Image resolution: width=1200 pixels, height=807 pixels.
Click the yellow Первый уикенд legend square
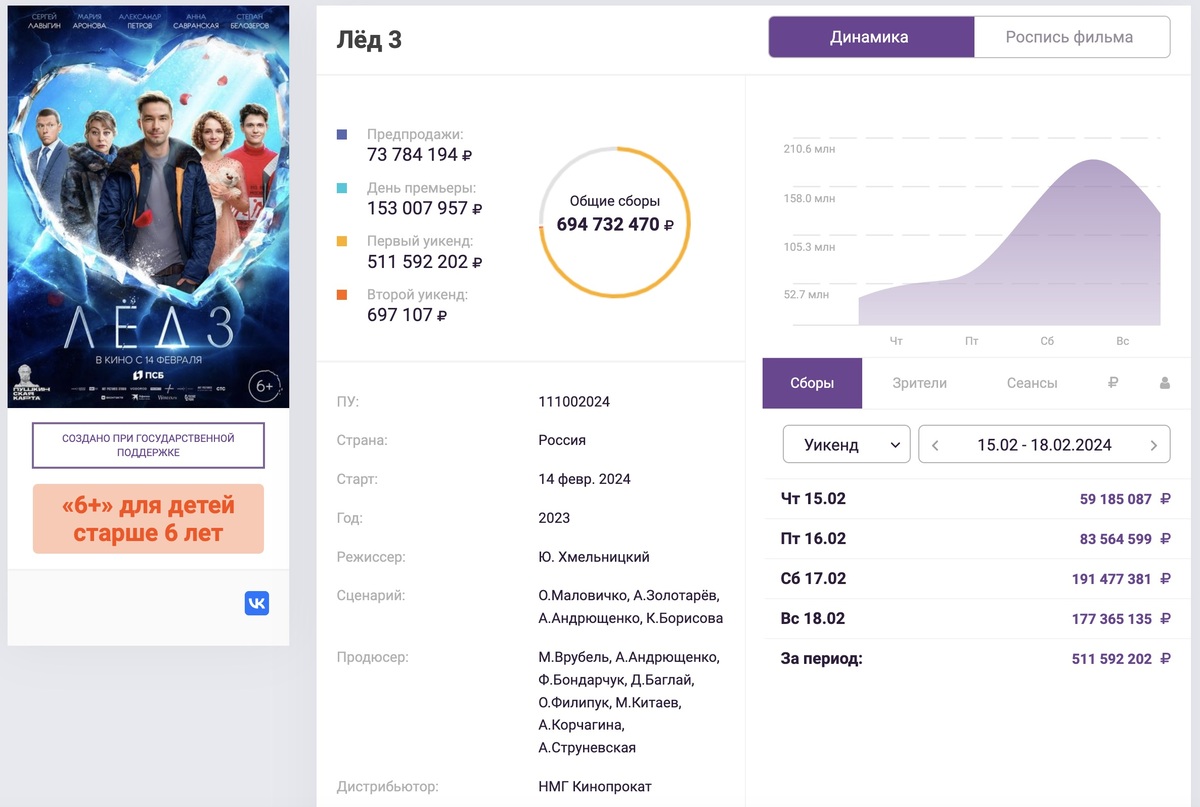pos(342,241)
